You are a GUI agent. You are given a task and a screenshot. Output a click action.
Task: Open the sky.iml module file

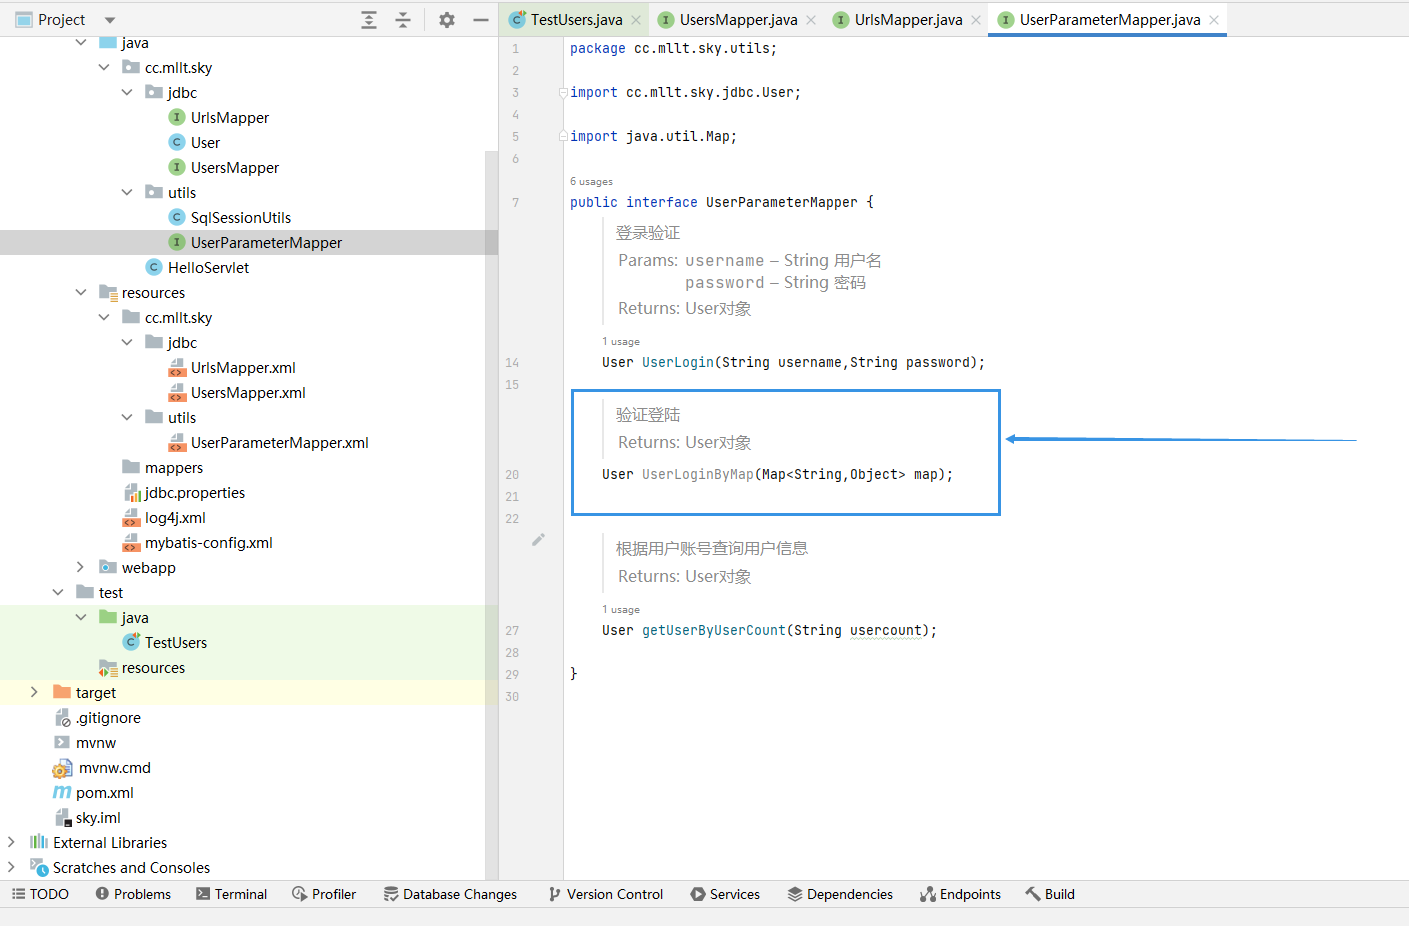click(98, 817)
